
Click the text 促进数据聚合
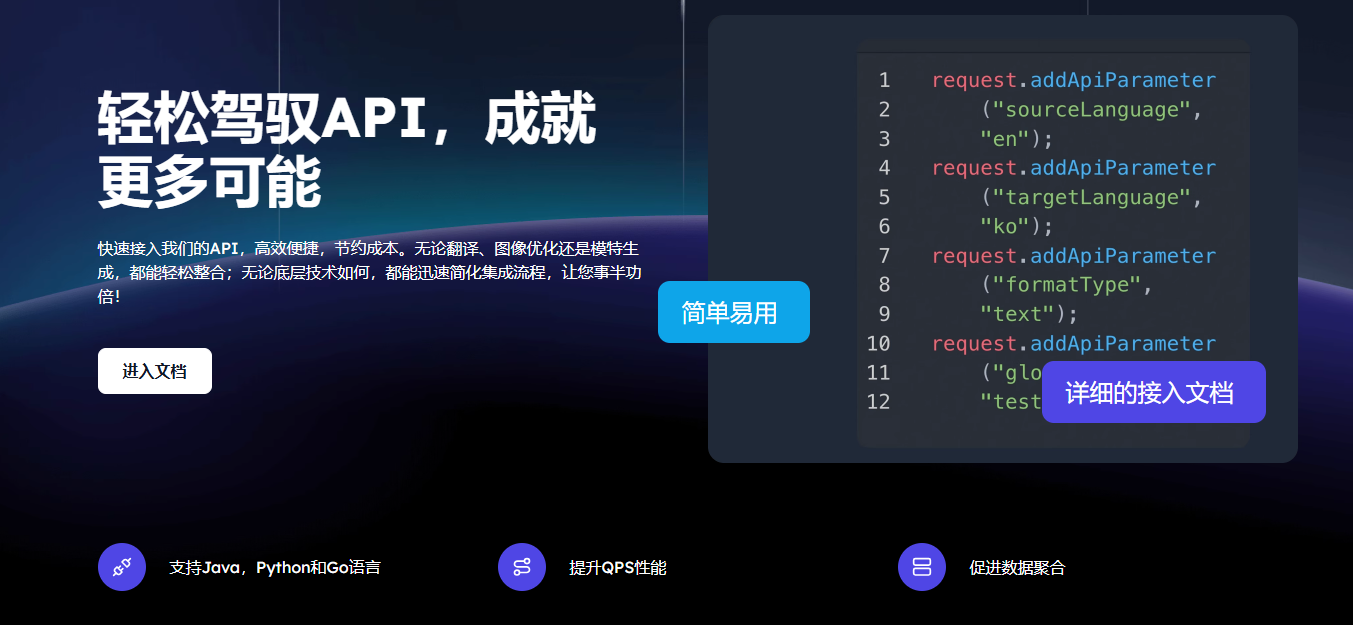[1018, 568]
